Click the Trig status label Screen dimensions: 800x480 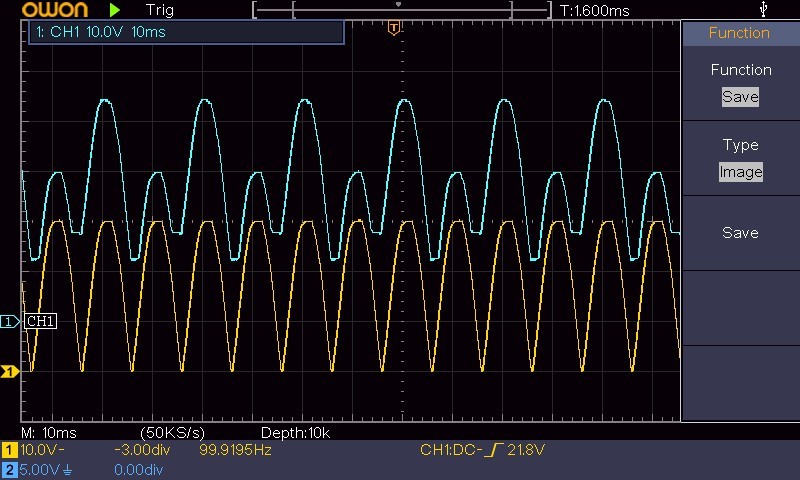click(x=160, y=10)
